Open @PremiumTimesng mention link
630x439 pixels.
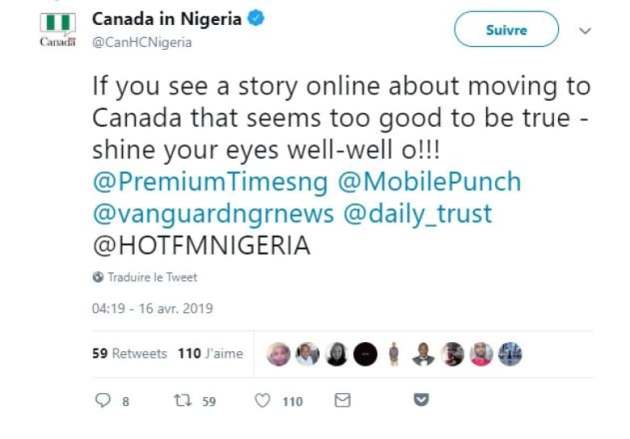(210, 182)
